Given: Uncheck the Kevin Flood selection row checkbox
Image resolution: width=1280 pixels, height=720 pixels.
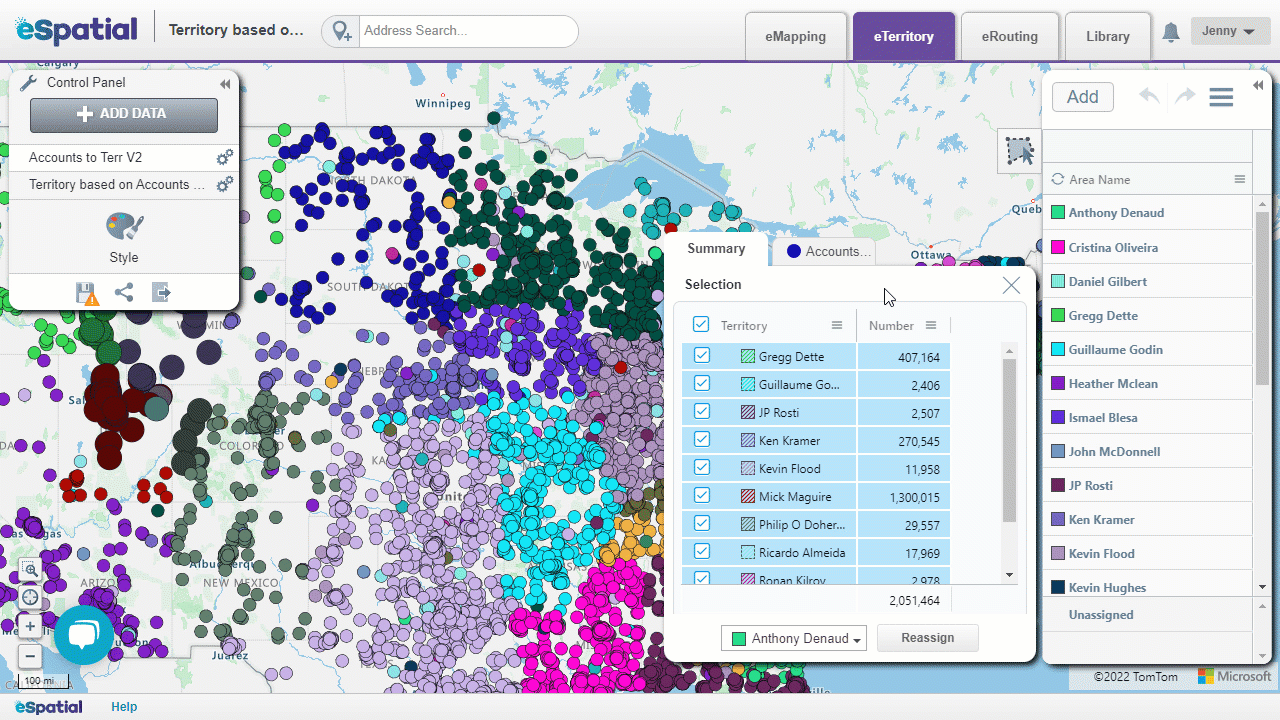Looking at the screenshot, I should point(701,468).
